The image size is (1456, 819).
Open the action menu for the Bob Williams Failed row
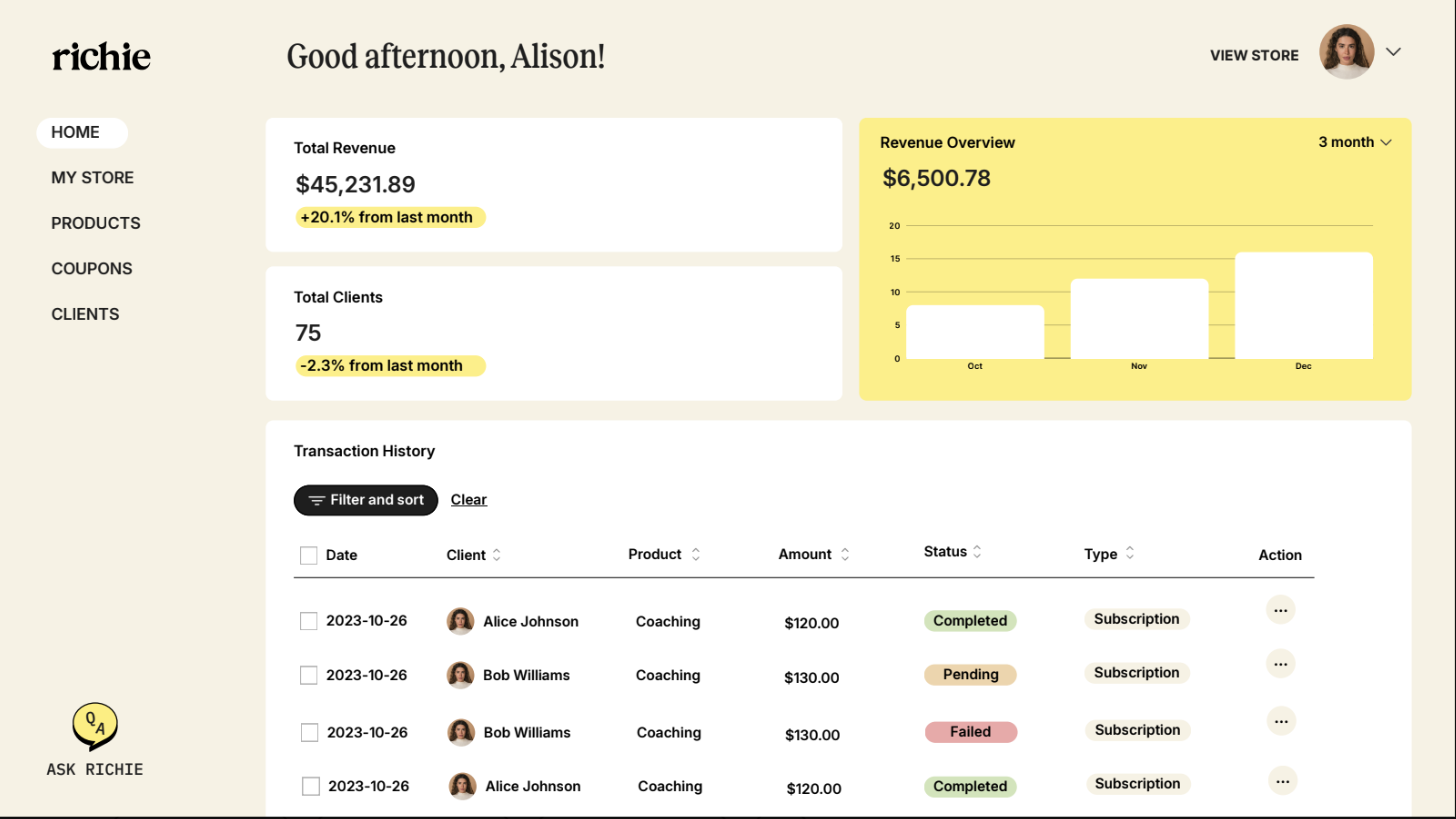[1281, 720]
